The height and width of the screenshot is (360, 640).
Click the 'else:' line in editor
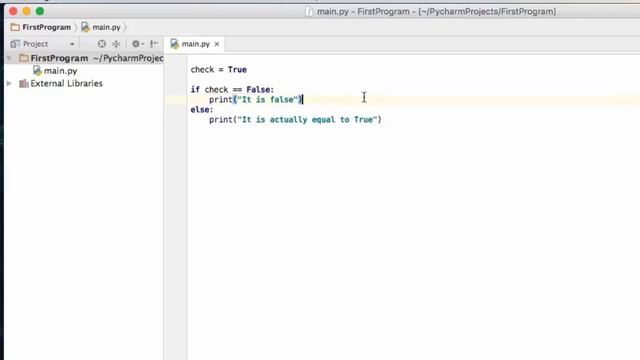click(x=202, y=109)
